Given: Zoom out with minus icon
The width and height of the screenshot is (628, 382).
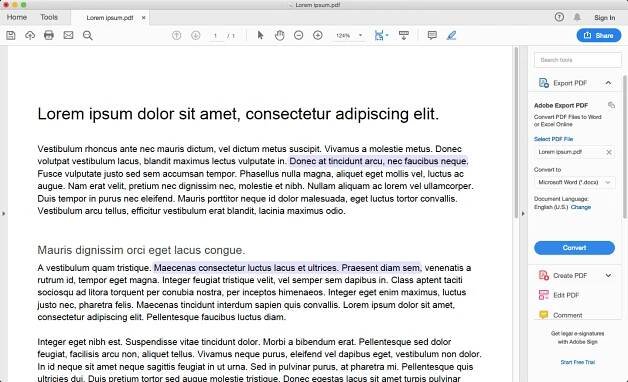Looking at the screenshot, I should tap(298, 35).
